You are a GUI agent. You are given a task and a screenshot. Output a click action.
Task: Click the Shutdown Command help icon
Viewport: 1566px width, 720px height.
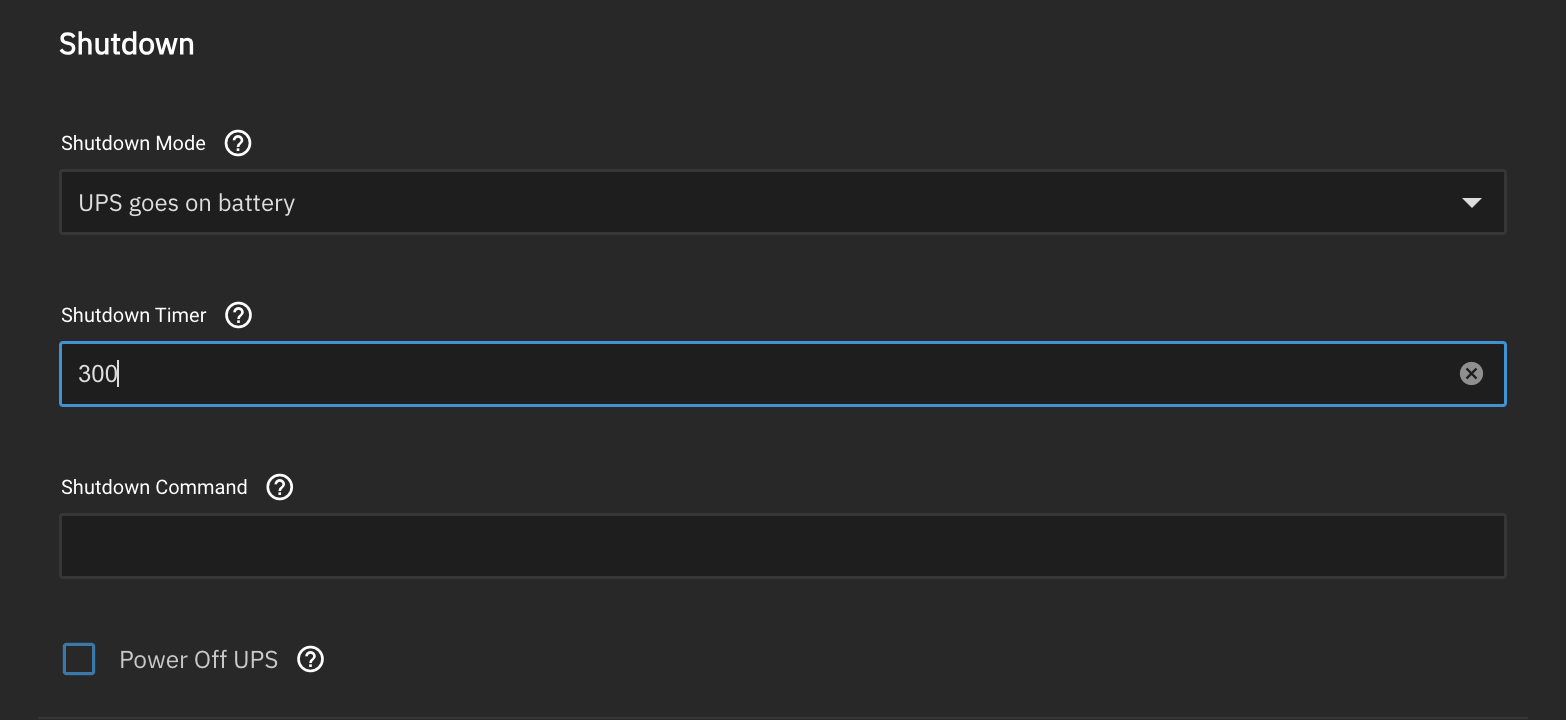point(280,487)
